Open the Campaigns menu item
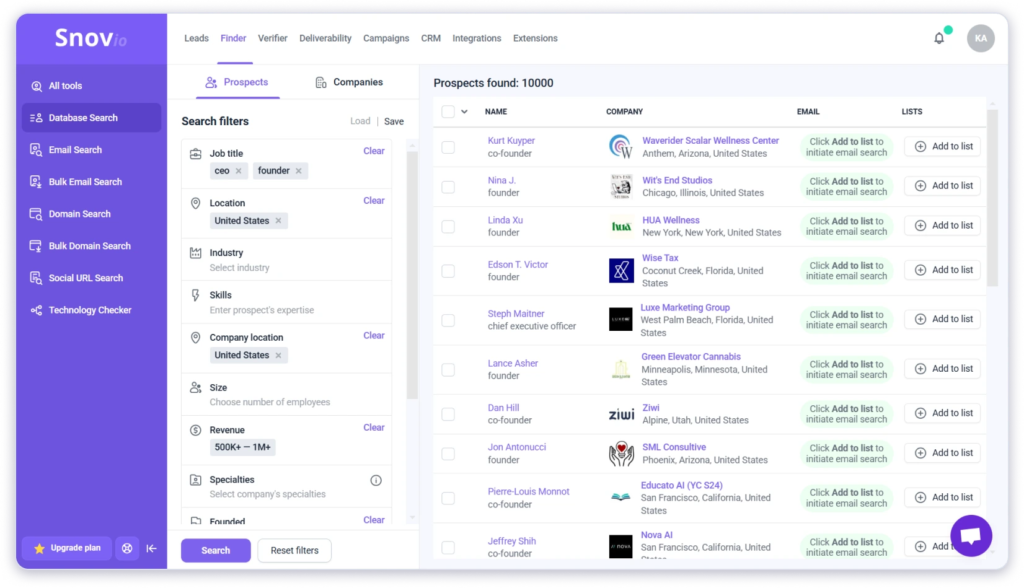Viewport: 1024px width, 588px height. click(x=386, y=38)
